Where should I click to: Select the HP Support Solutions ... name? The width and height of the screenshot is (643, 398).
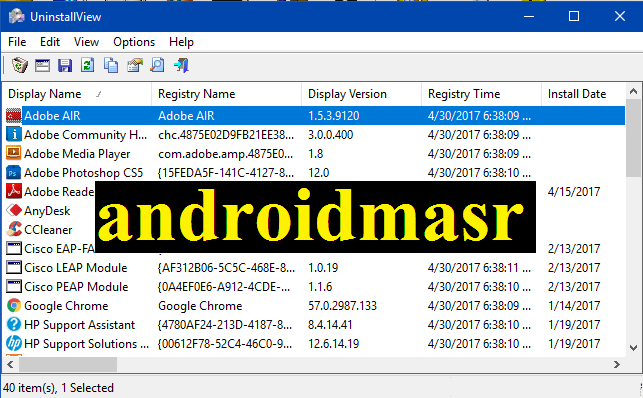pyautogui.click(x=86, y=343)
